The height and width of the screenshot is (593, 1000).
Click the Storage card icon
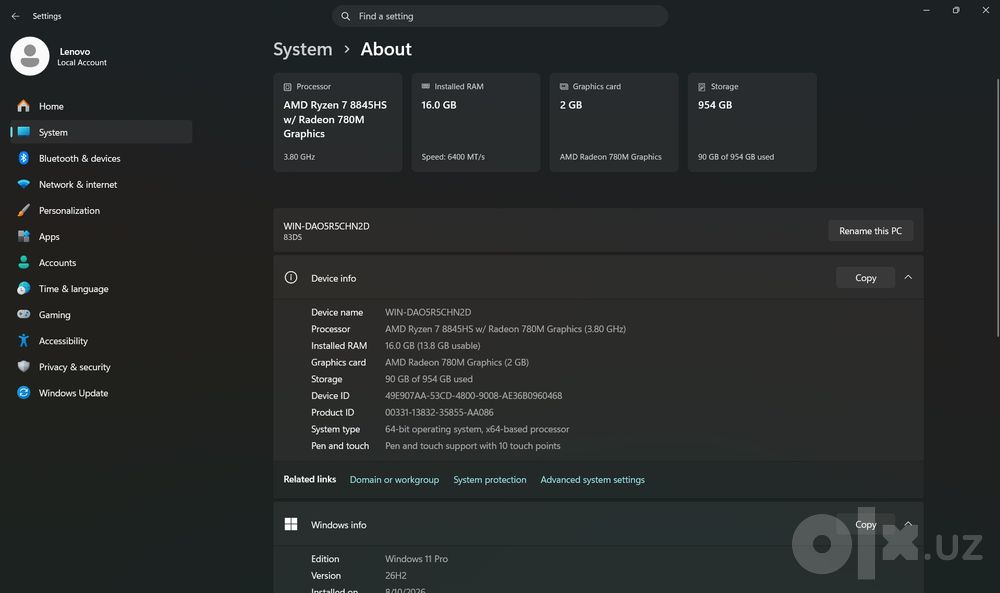702,87
